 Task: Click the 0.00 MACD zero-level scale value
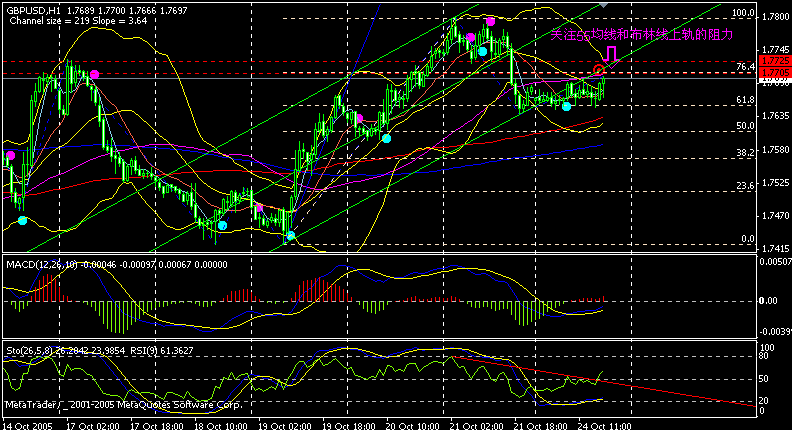(768, 301)
